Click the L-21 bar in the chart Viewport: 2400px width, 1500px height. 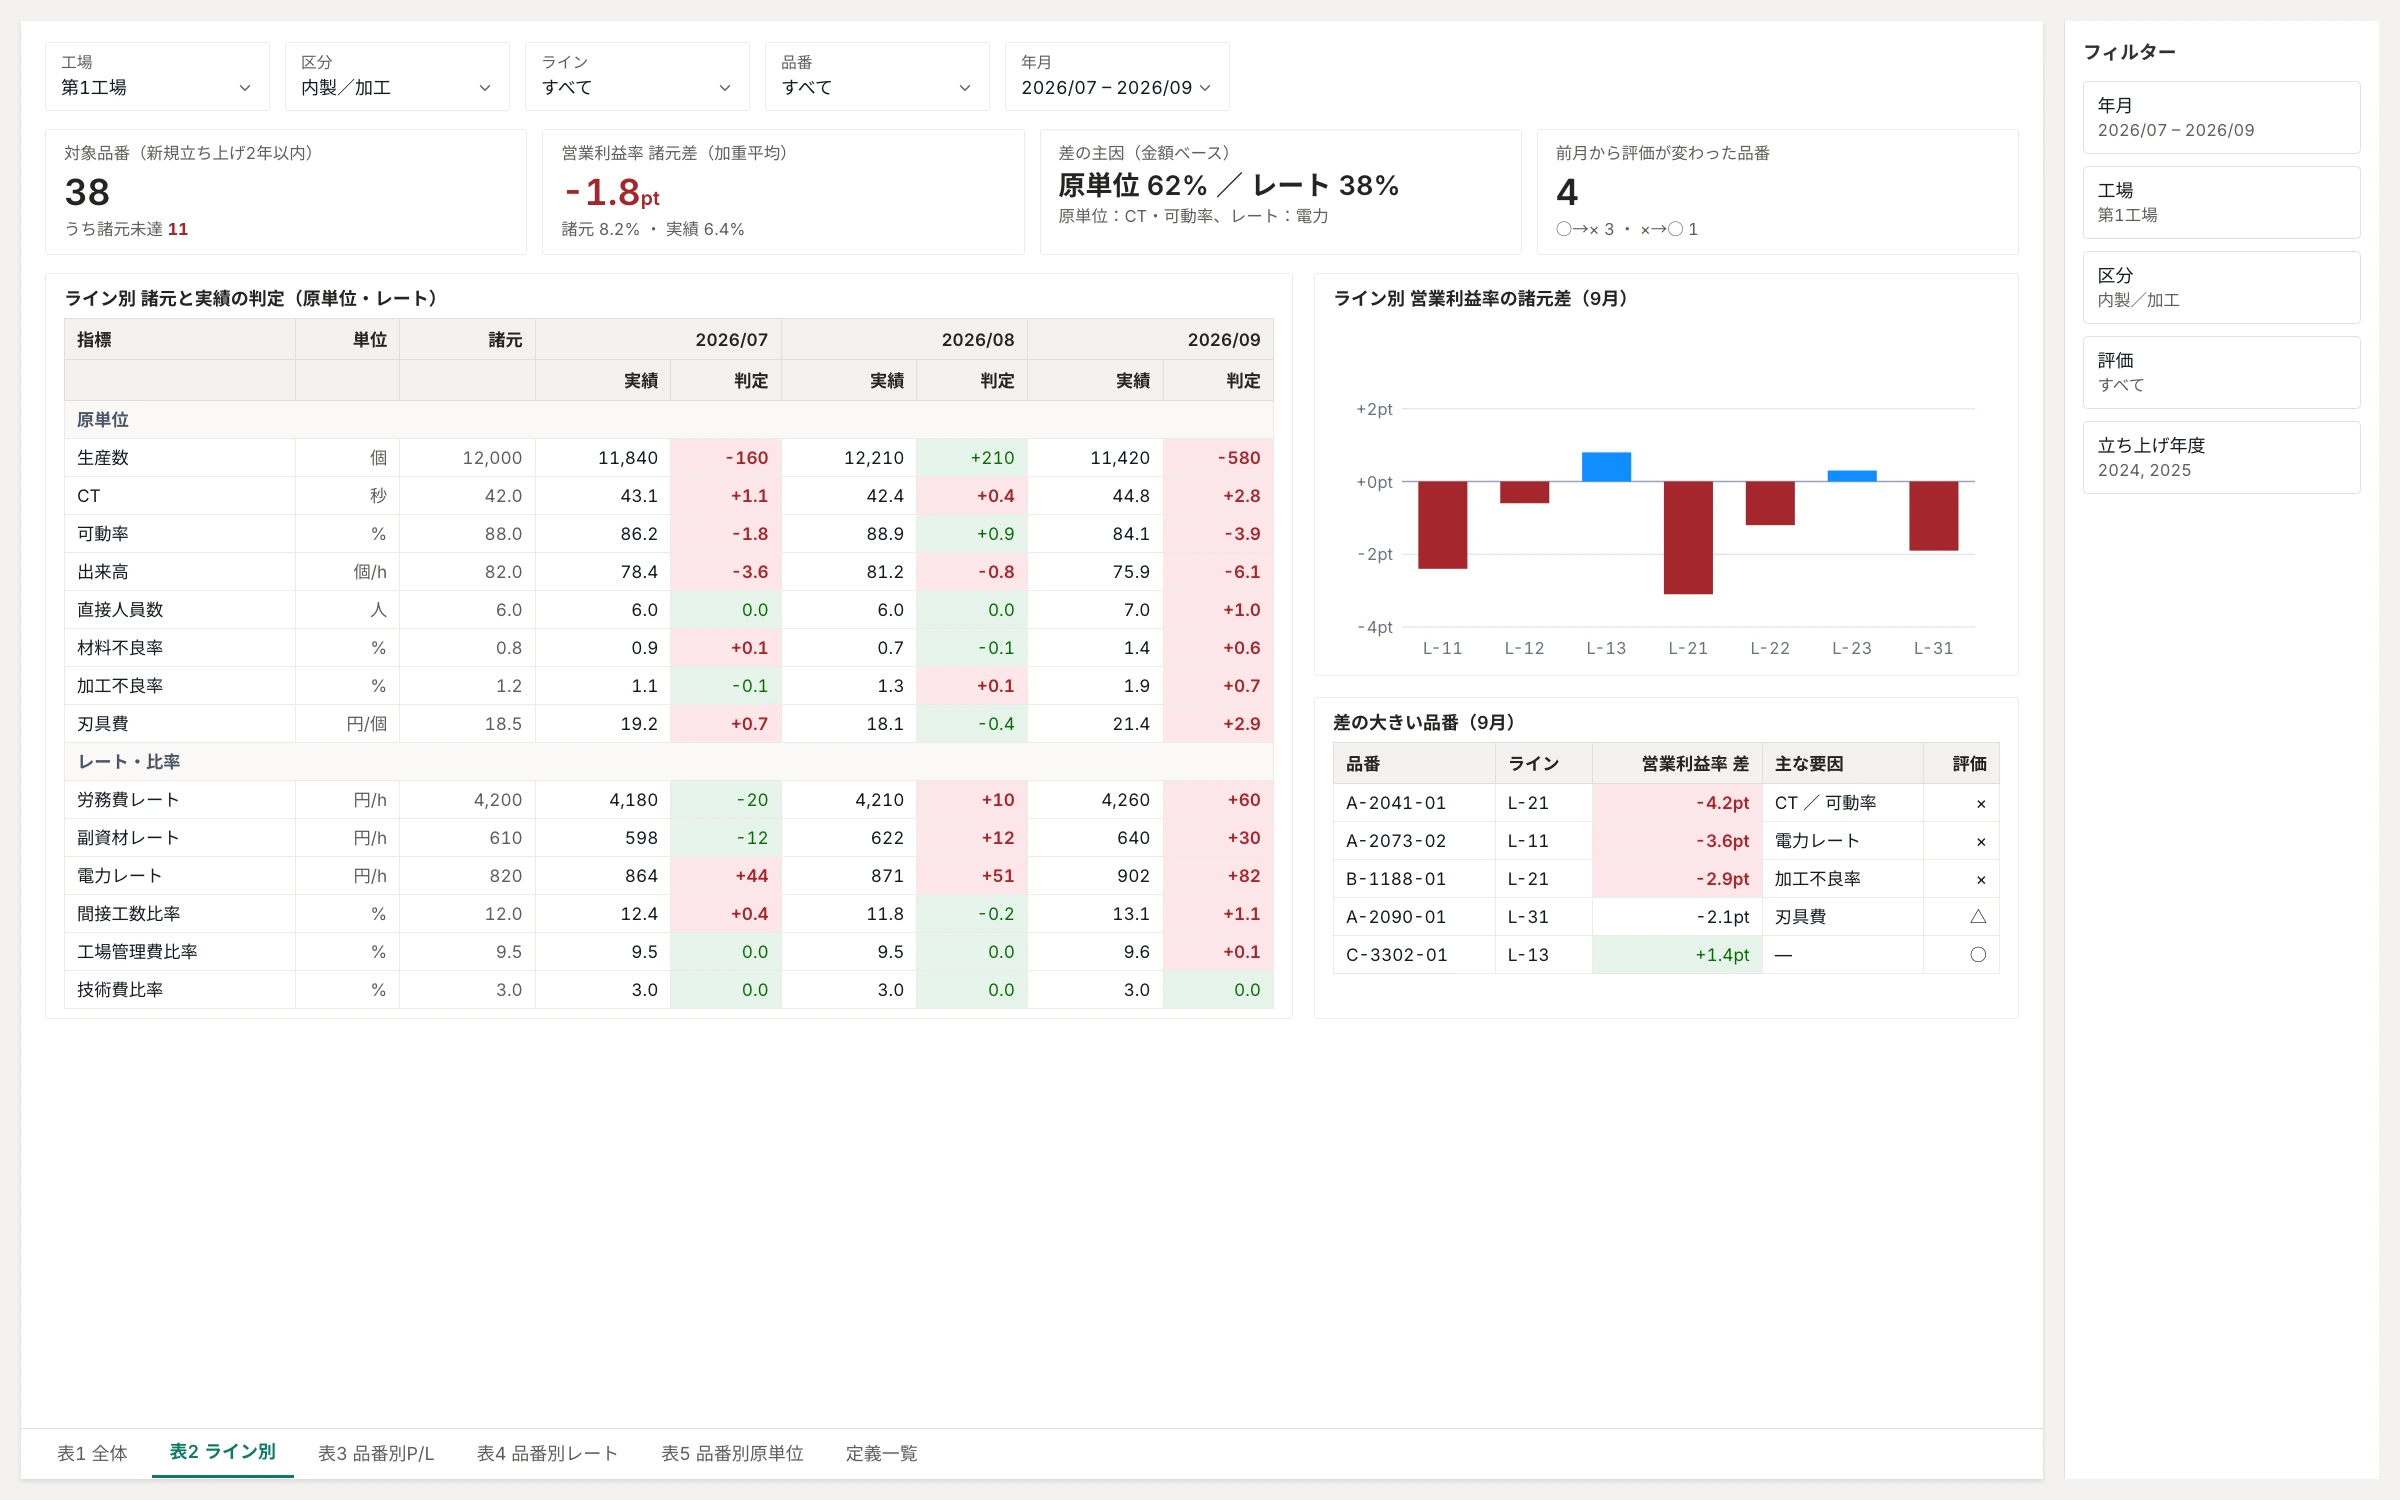[x=1688, y=538]
